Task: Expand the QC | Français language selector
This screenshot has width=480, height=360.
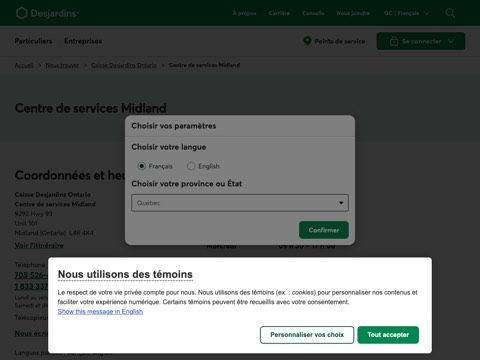Action: coord(406,13)
